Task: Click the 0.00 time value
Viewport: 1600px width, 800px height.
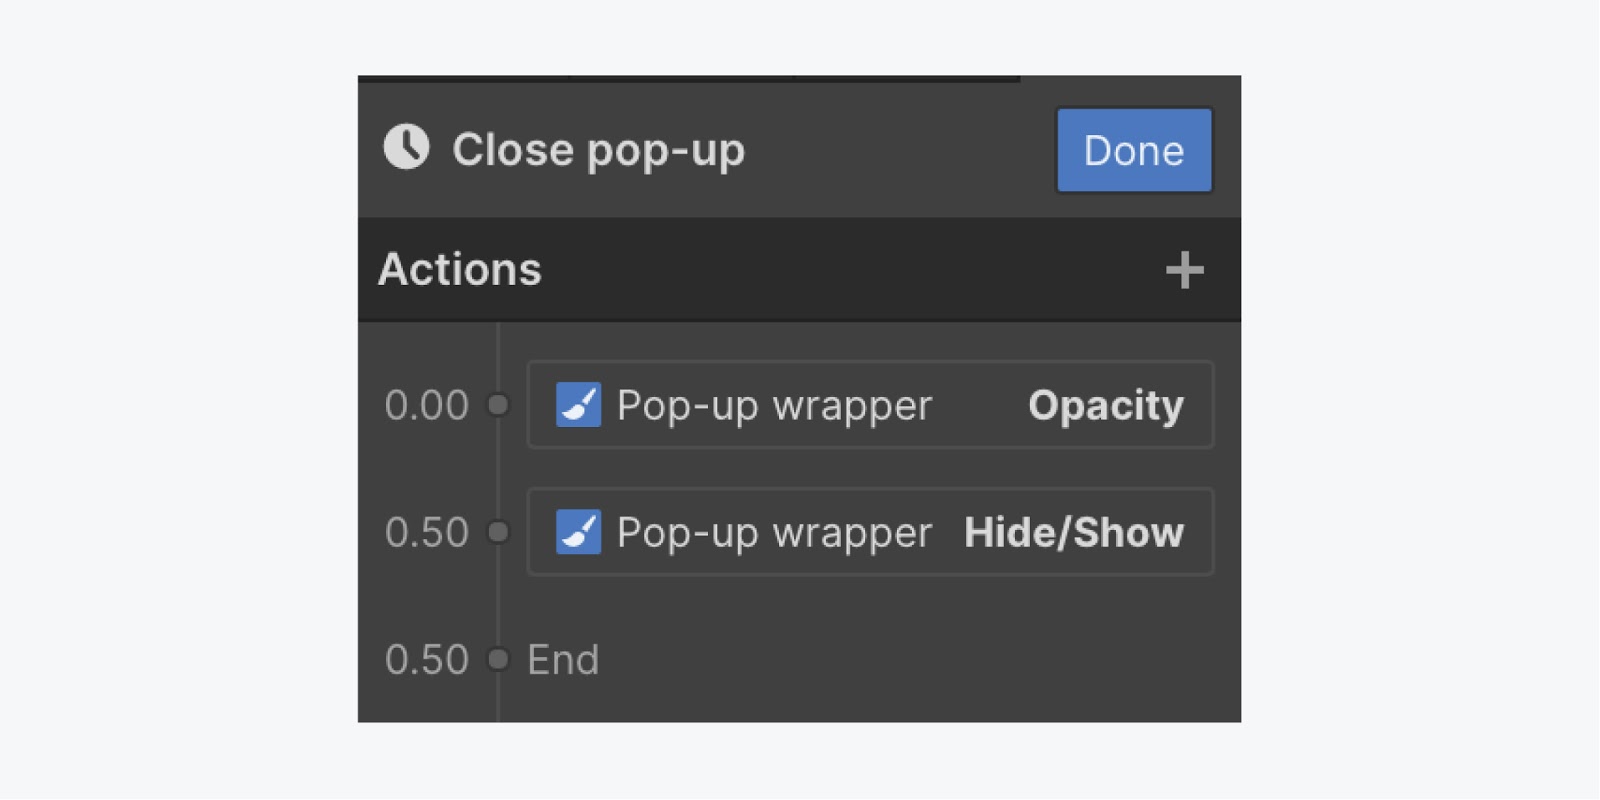Action: (x=427, y=405)
